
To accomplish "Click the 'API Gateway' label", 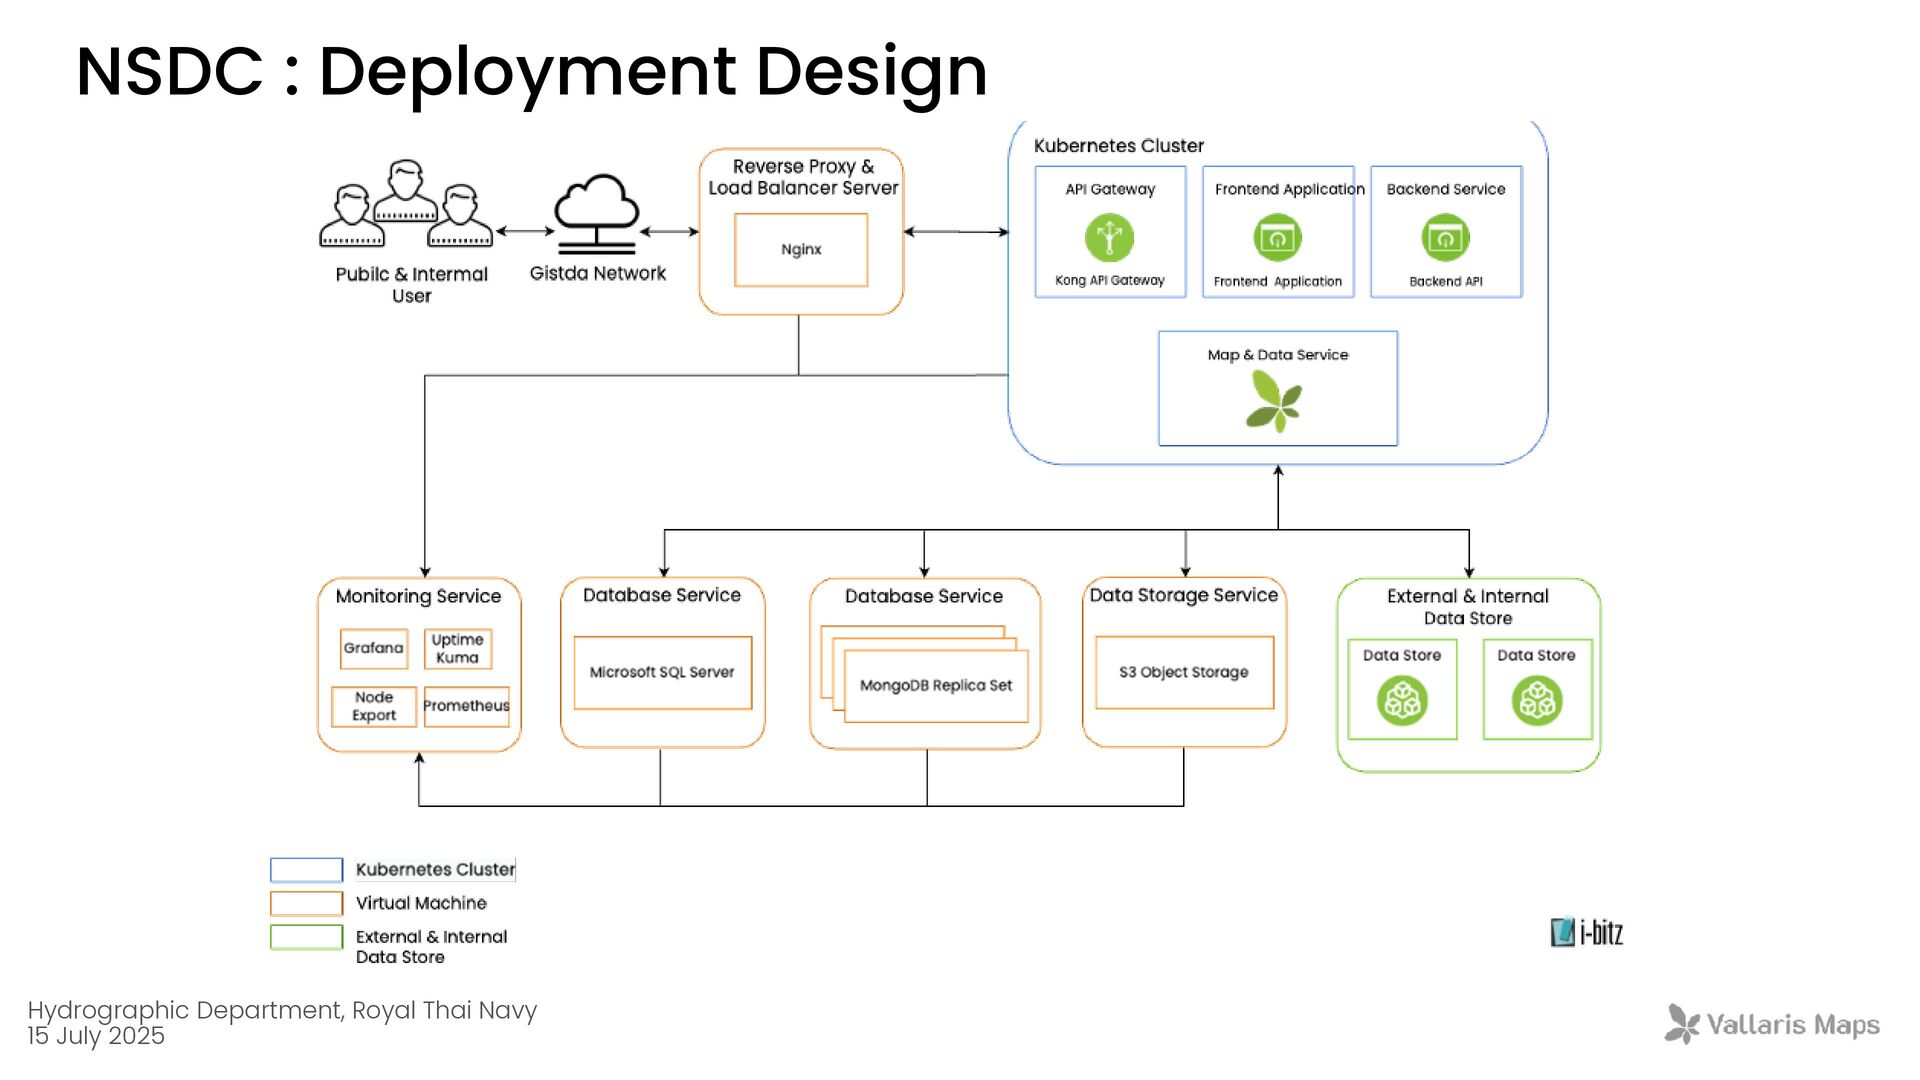I will click(1110, 189).
